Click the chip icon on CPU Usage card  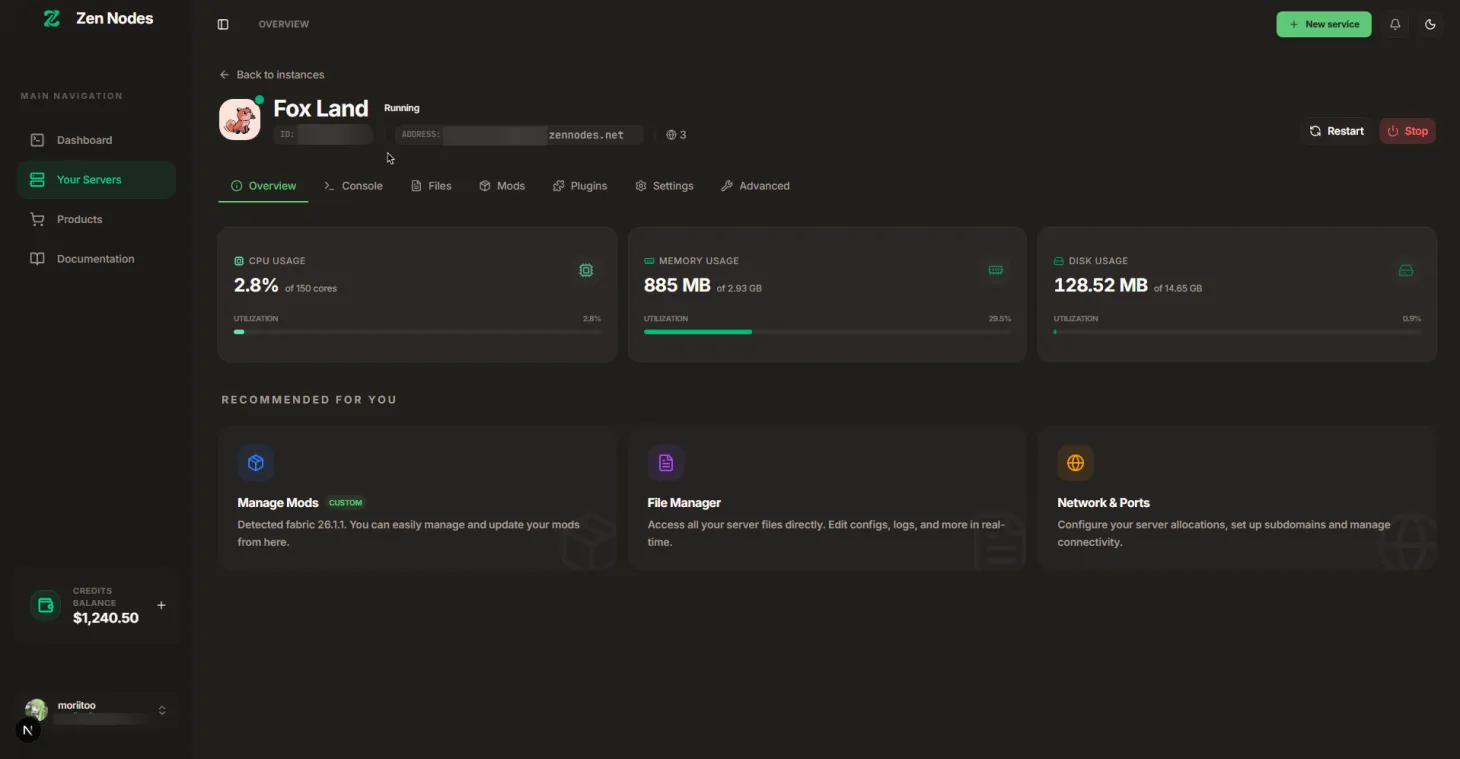tap(586, 270)
